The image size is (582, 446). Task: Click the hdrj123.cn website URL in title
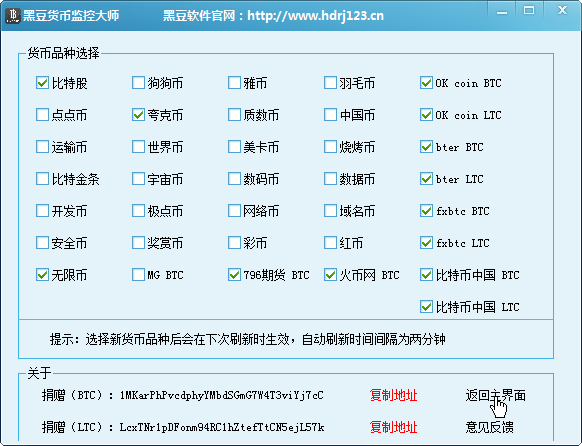coord(315,16)
